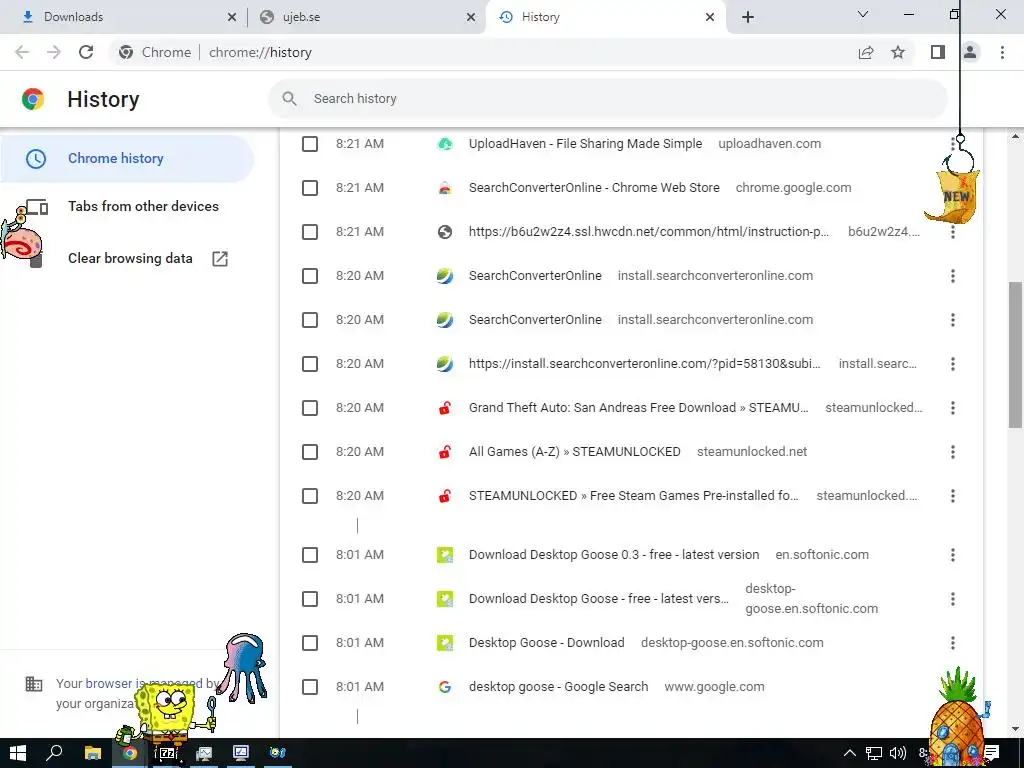Screen dimensions: 1024x768
Task: Click the steamunlocked favicon on All Games row
Action: (x=445, y=452)
